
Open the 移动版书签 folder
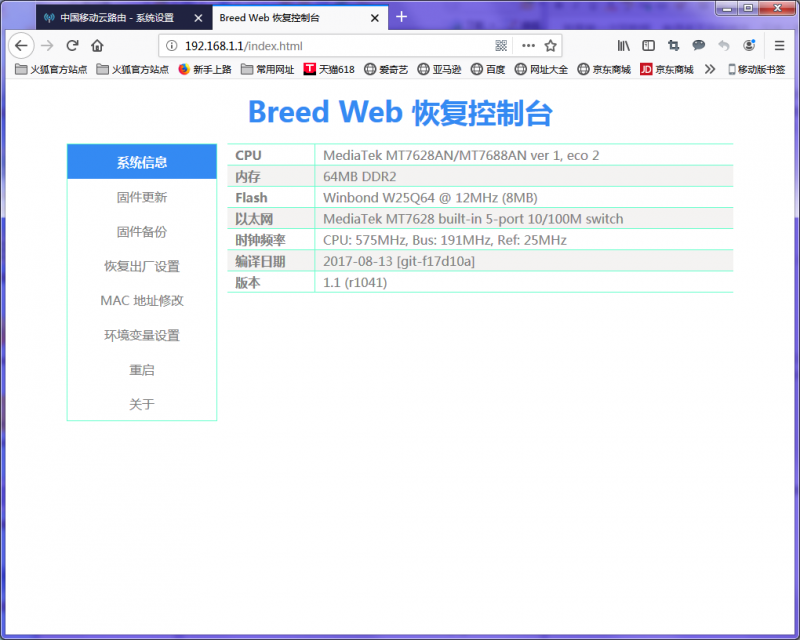coord(756,69)
